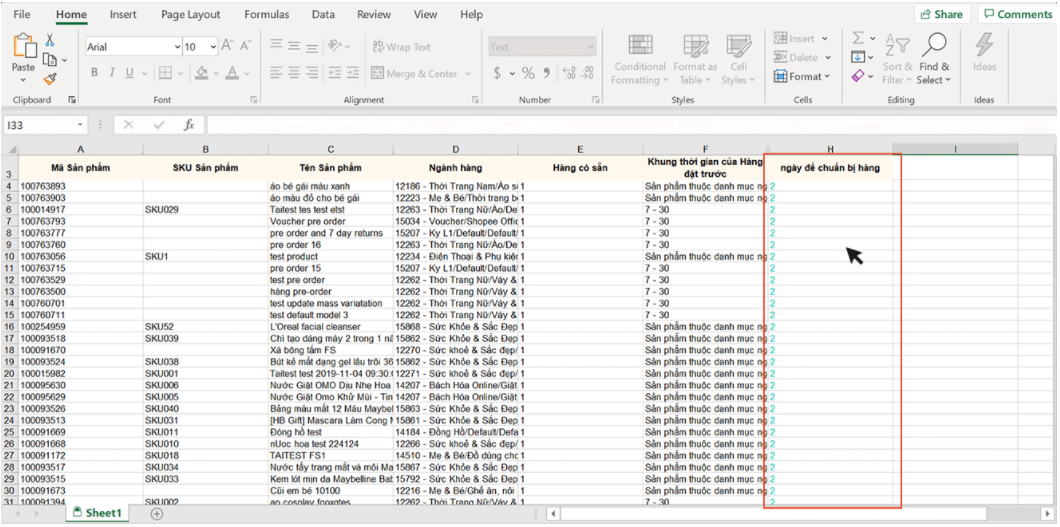Click the Increase Font Size icon
This screenshot has width=1060, height=527.
point(228,46)
